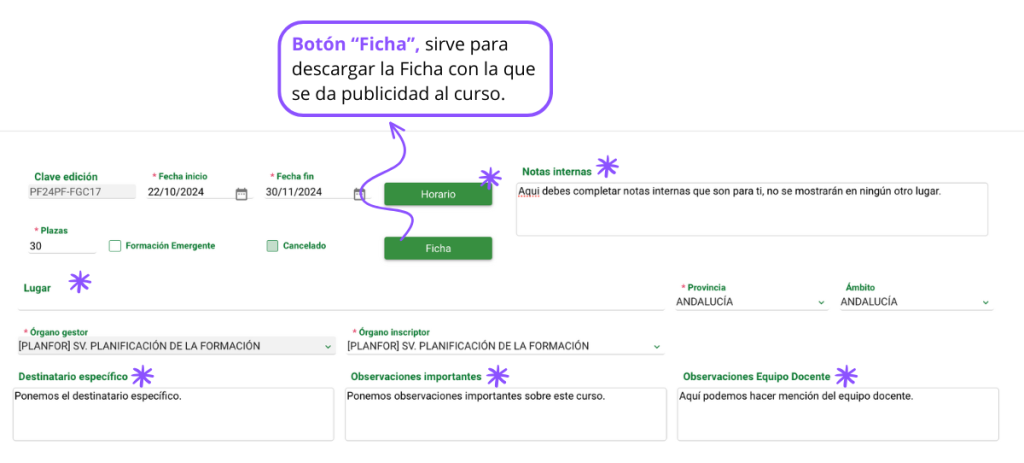Click the Formación Emergente label text
Screen dimensions: 1024x463
[x=170, y=246]
